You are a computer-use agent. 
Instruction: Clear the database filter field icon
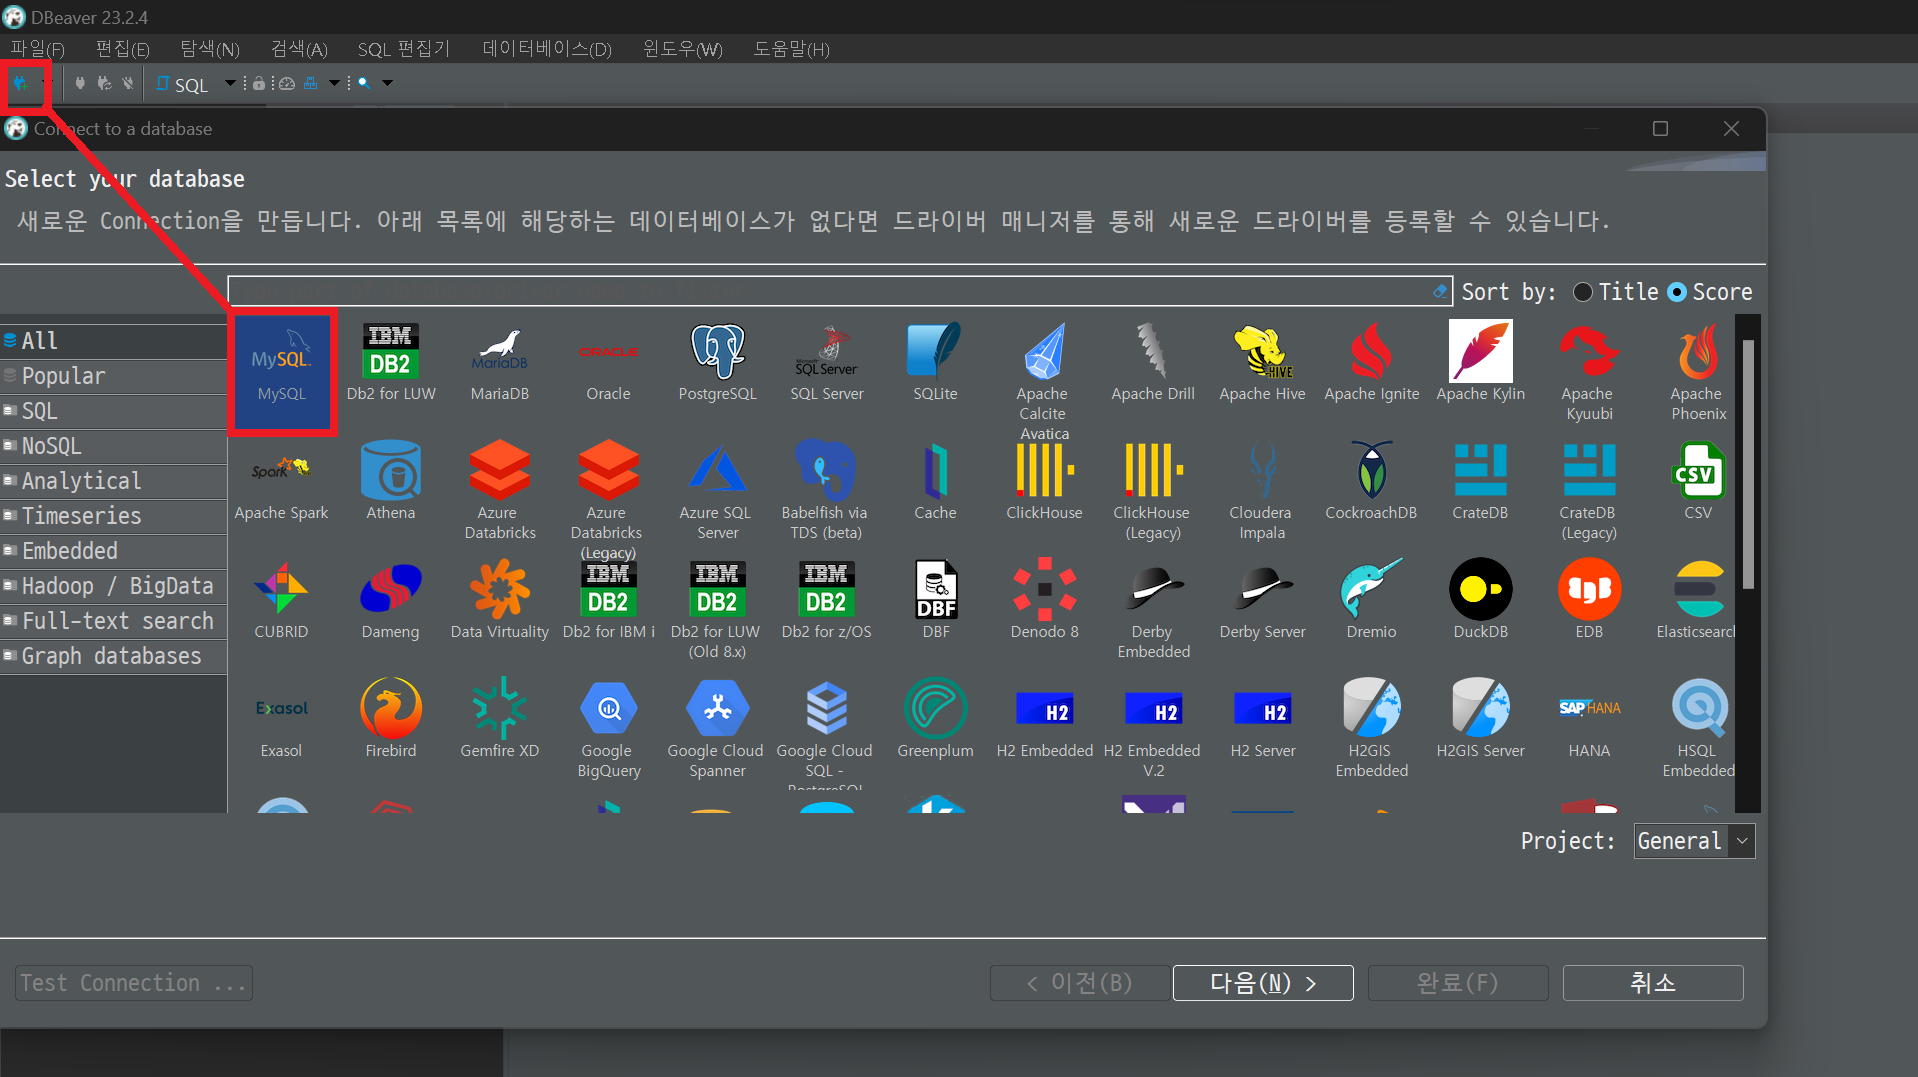pyautogui.click(x=1439, y=291)
